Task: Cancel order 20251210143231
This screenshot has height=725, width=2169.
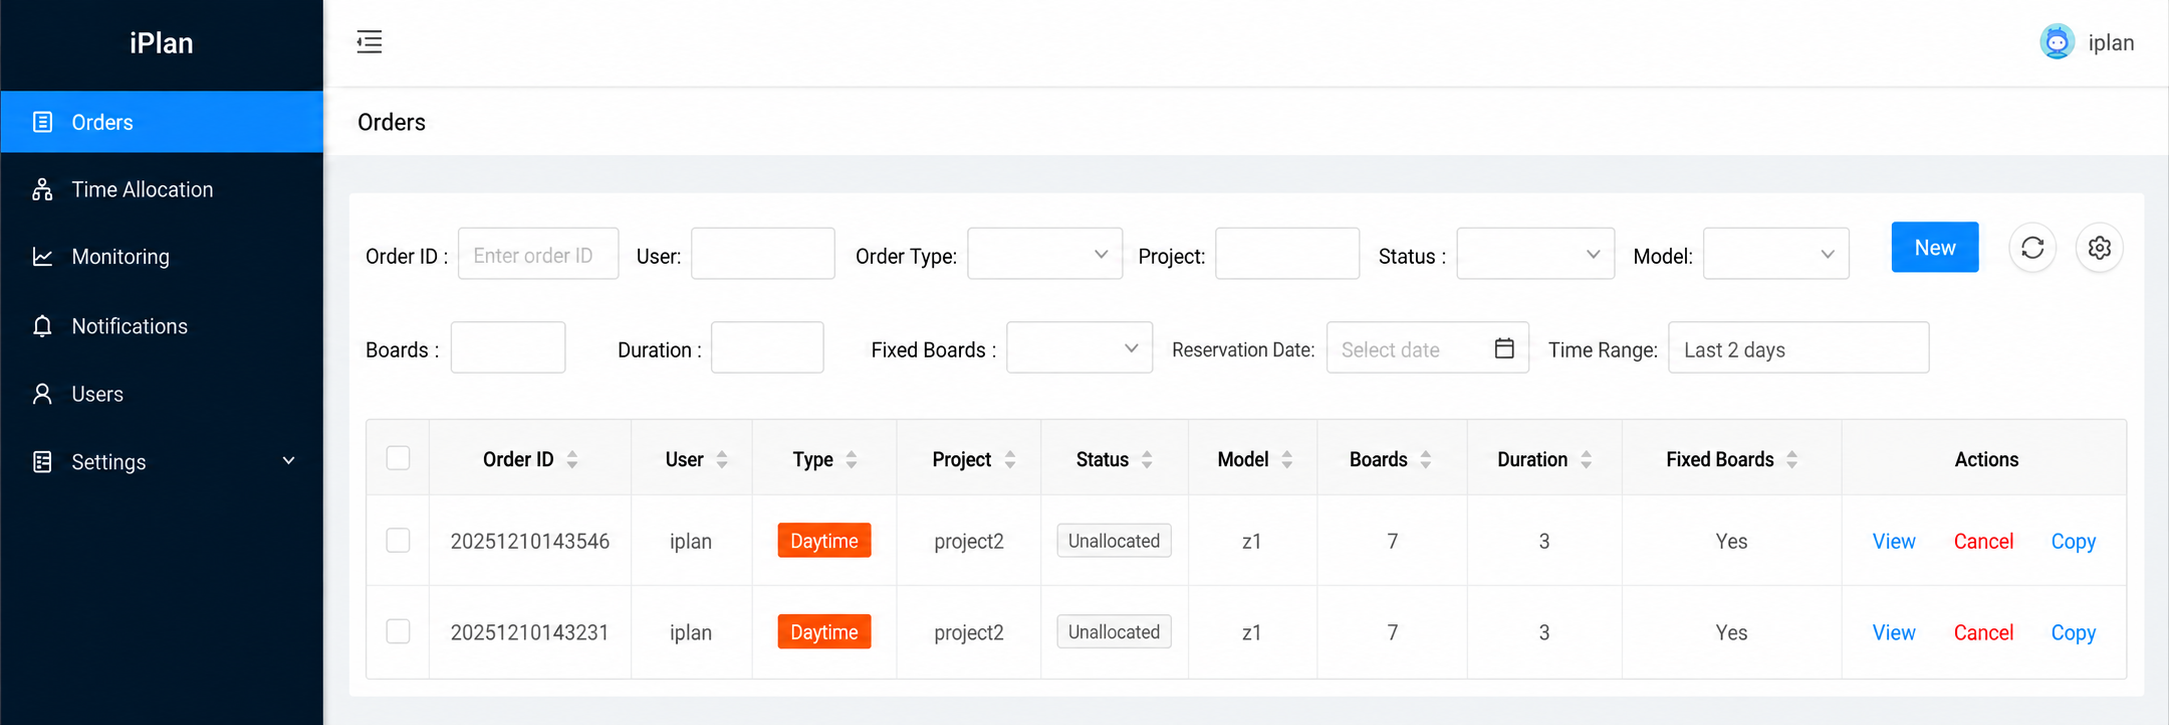Action: point(1983,632)
